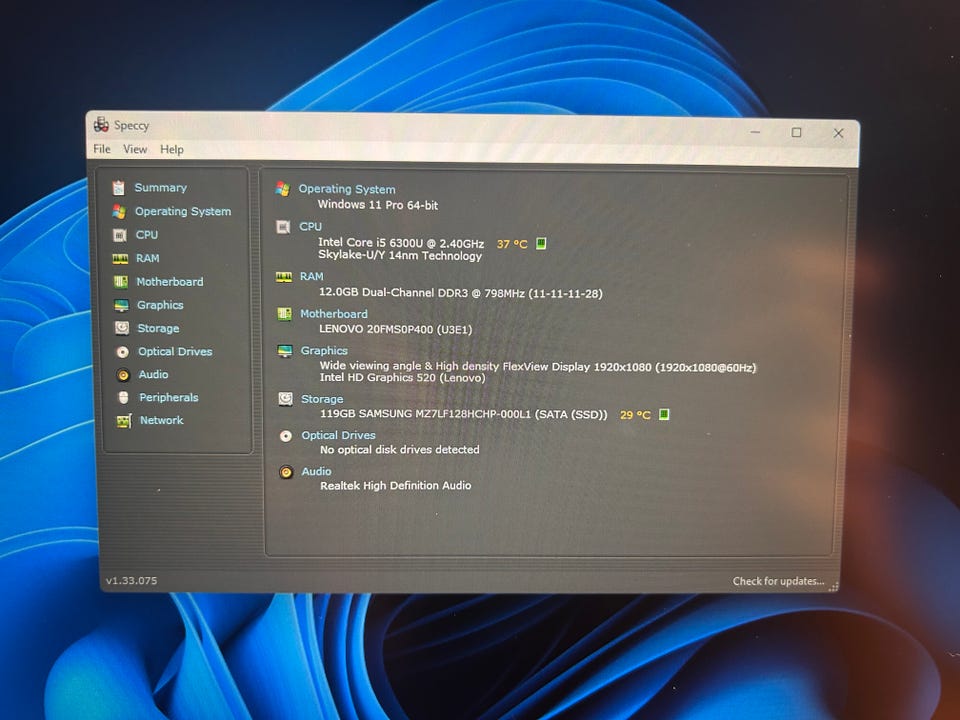
Task: Click green CPU temperature indicator beside 37 °C
Action: [541, 243]
